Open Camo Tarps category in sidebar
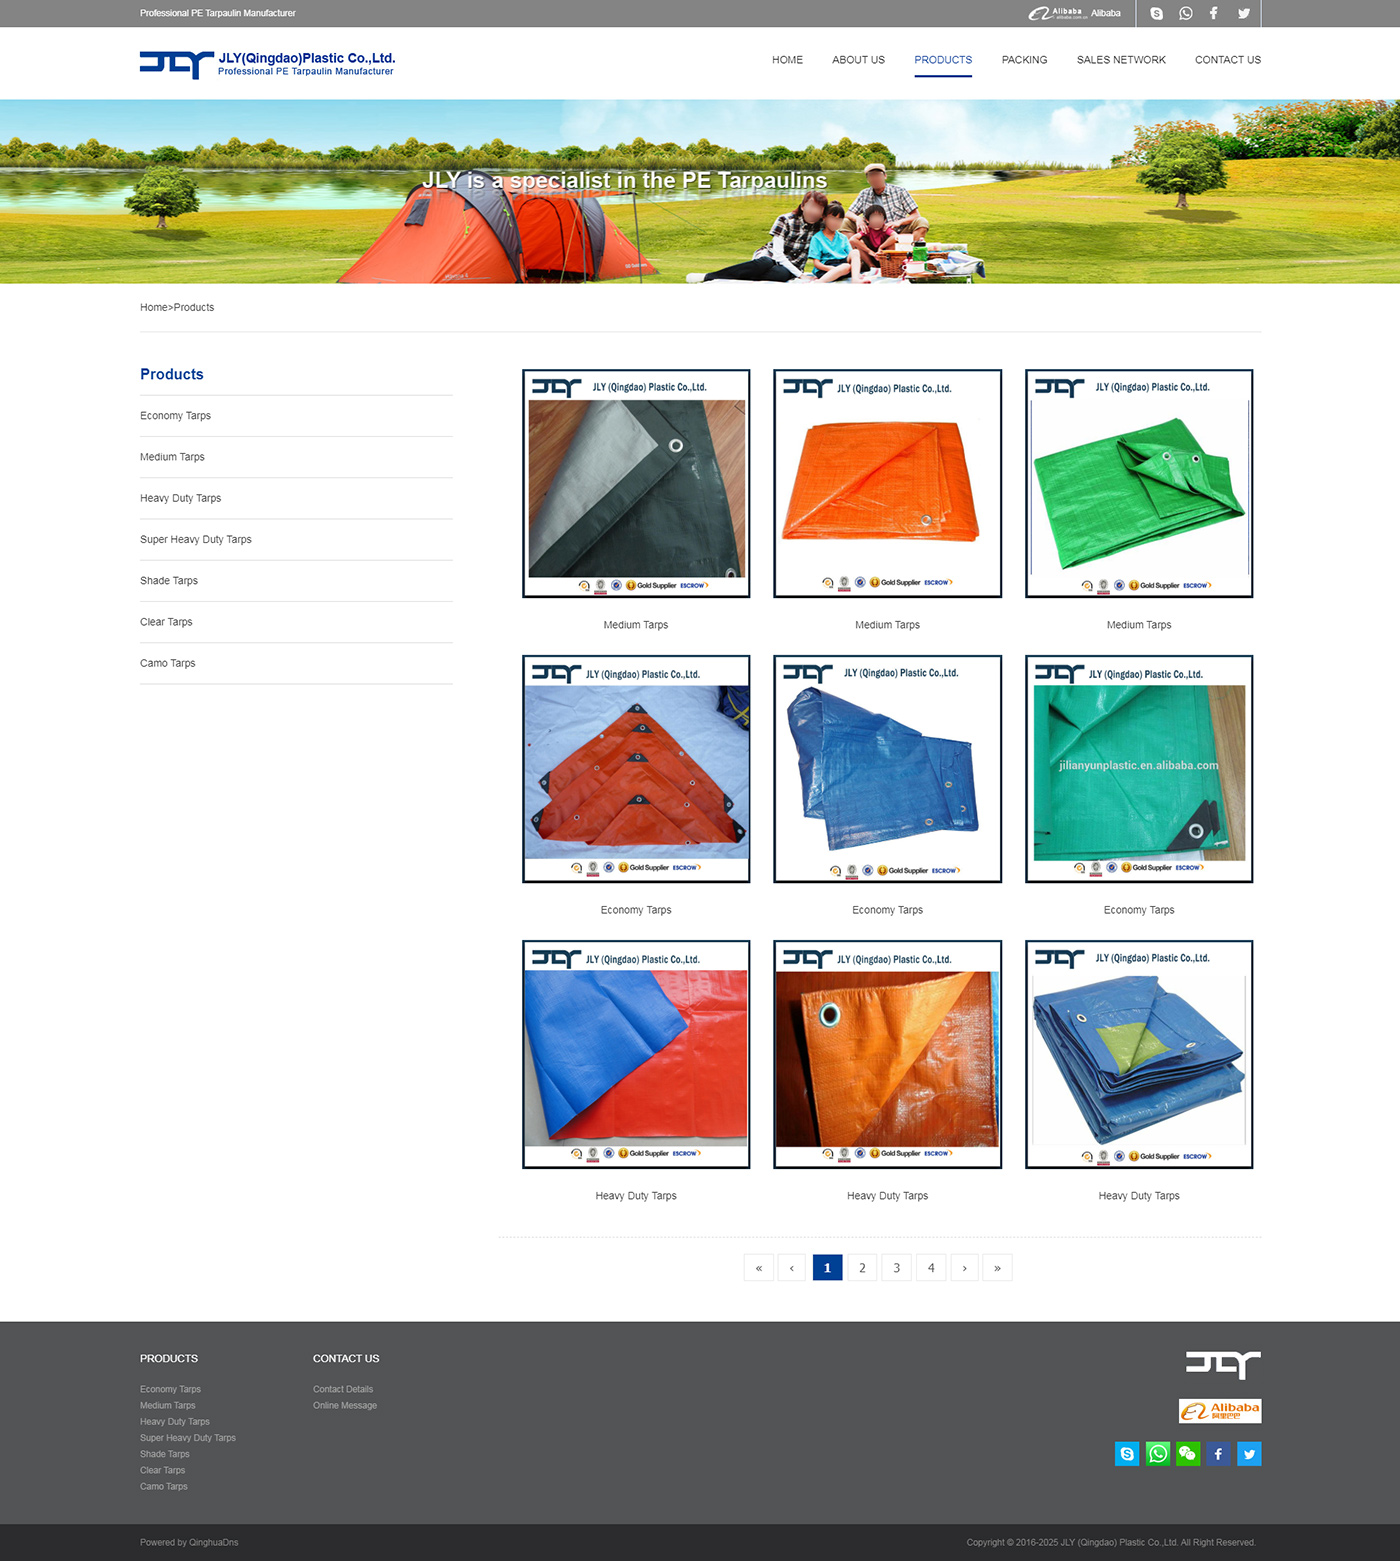The width and height of the screenshot is (1400, 1561). pyautogui.click(x=168, y=663)
